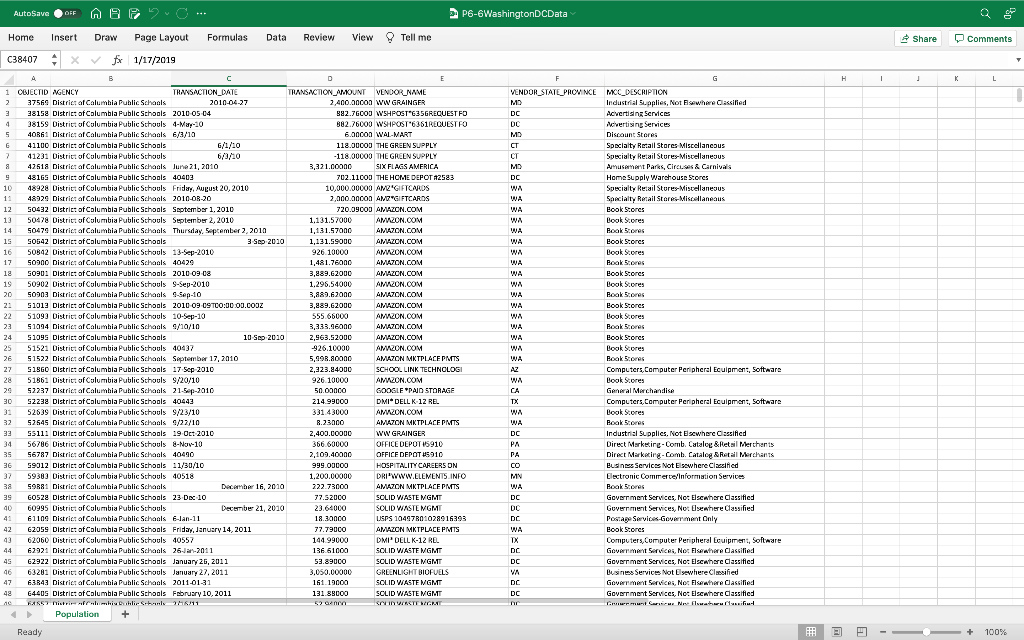The image size is (1024, 640).
Task: Click the Undo icon
Action: (x=154, y=14)
